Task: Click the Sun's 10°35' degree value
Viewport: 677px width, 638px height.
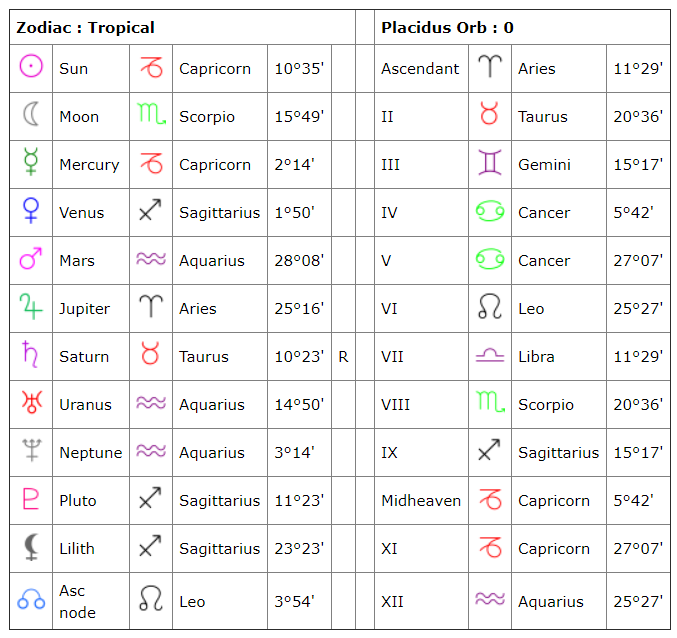Action: 299,68
